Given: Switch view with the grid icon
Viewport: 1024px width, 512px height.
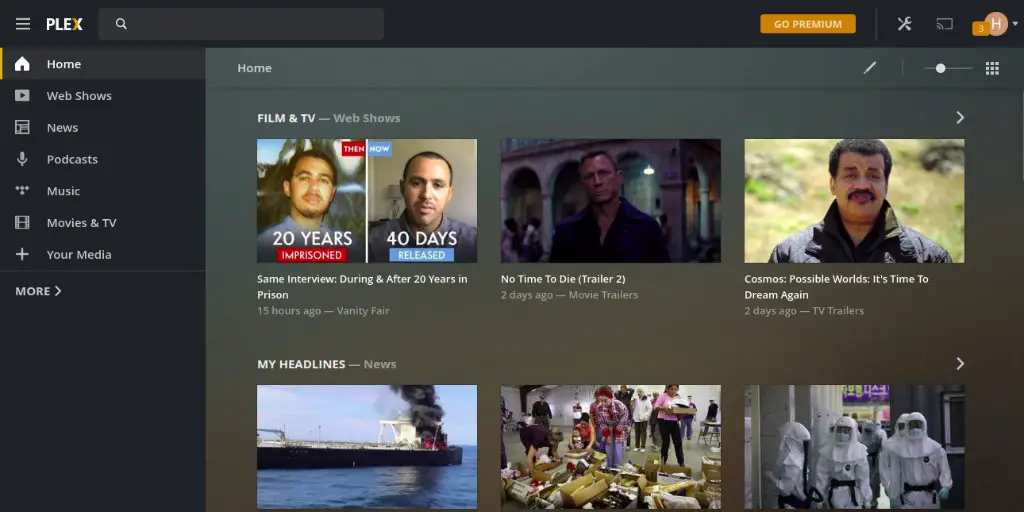Looking at the screenshot, I should pos(992,68).
